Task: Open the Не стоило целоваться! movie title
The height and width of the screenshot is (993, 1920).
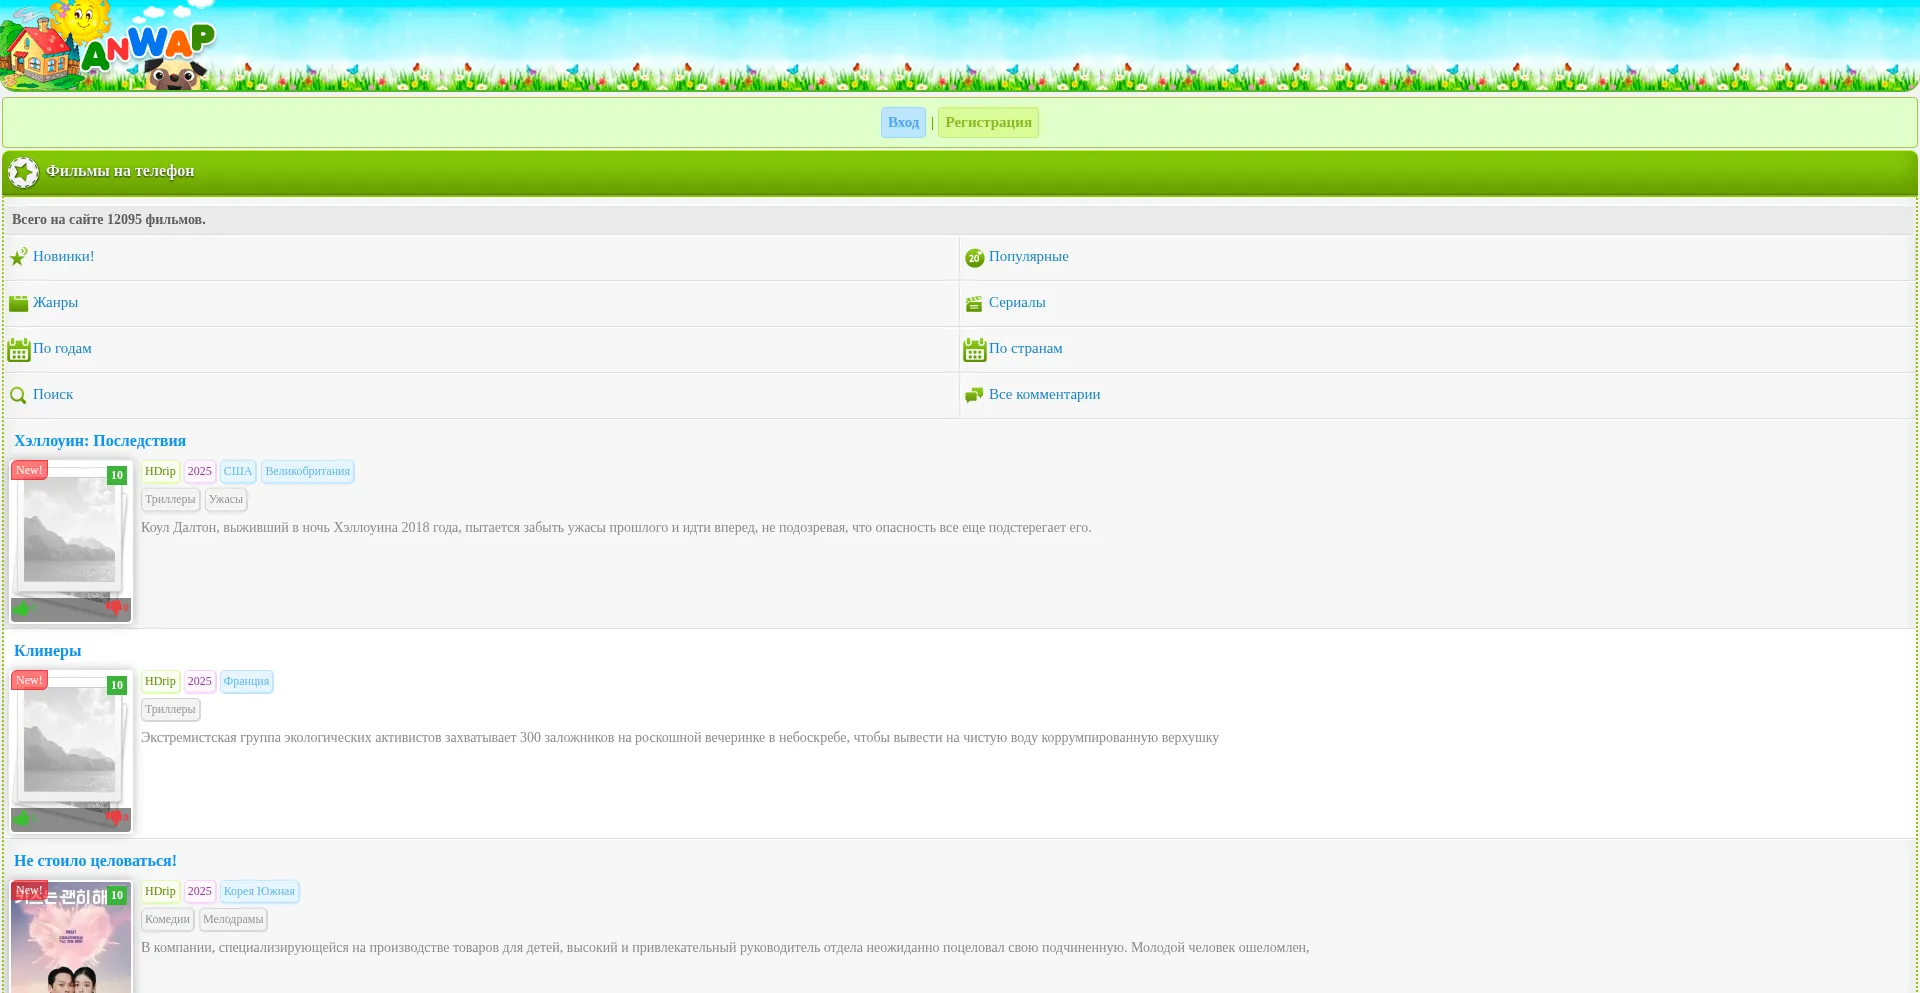Action: 95,861
